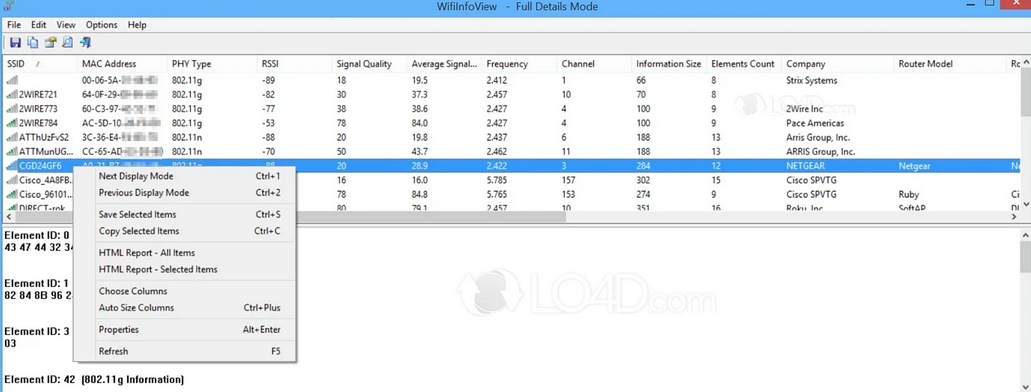Screen dimensions: 1031x392
Task: Sort by the Signal Quality column header
Action: pos(370,64)
